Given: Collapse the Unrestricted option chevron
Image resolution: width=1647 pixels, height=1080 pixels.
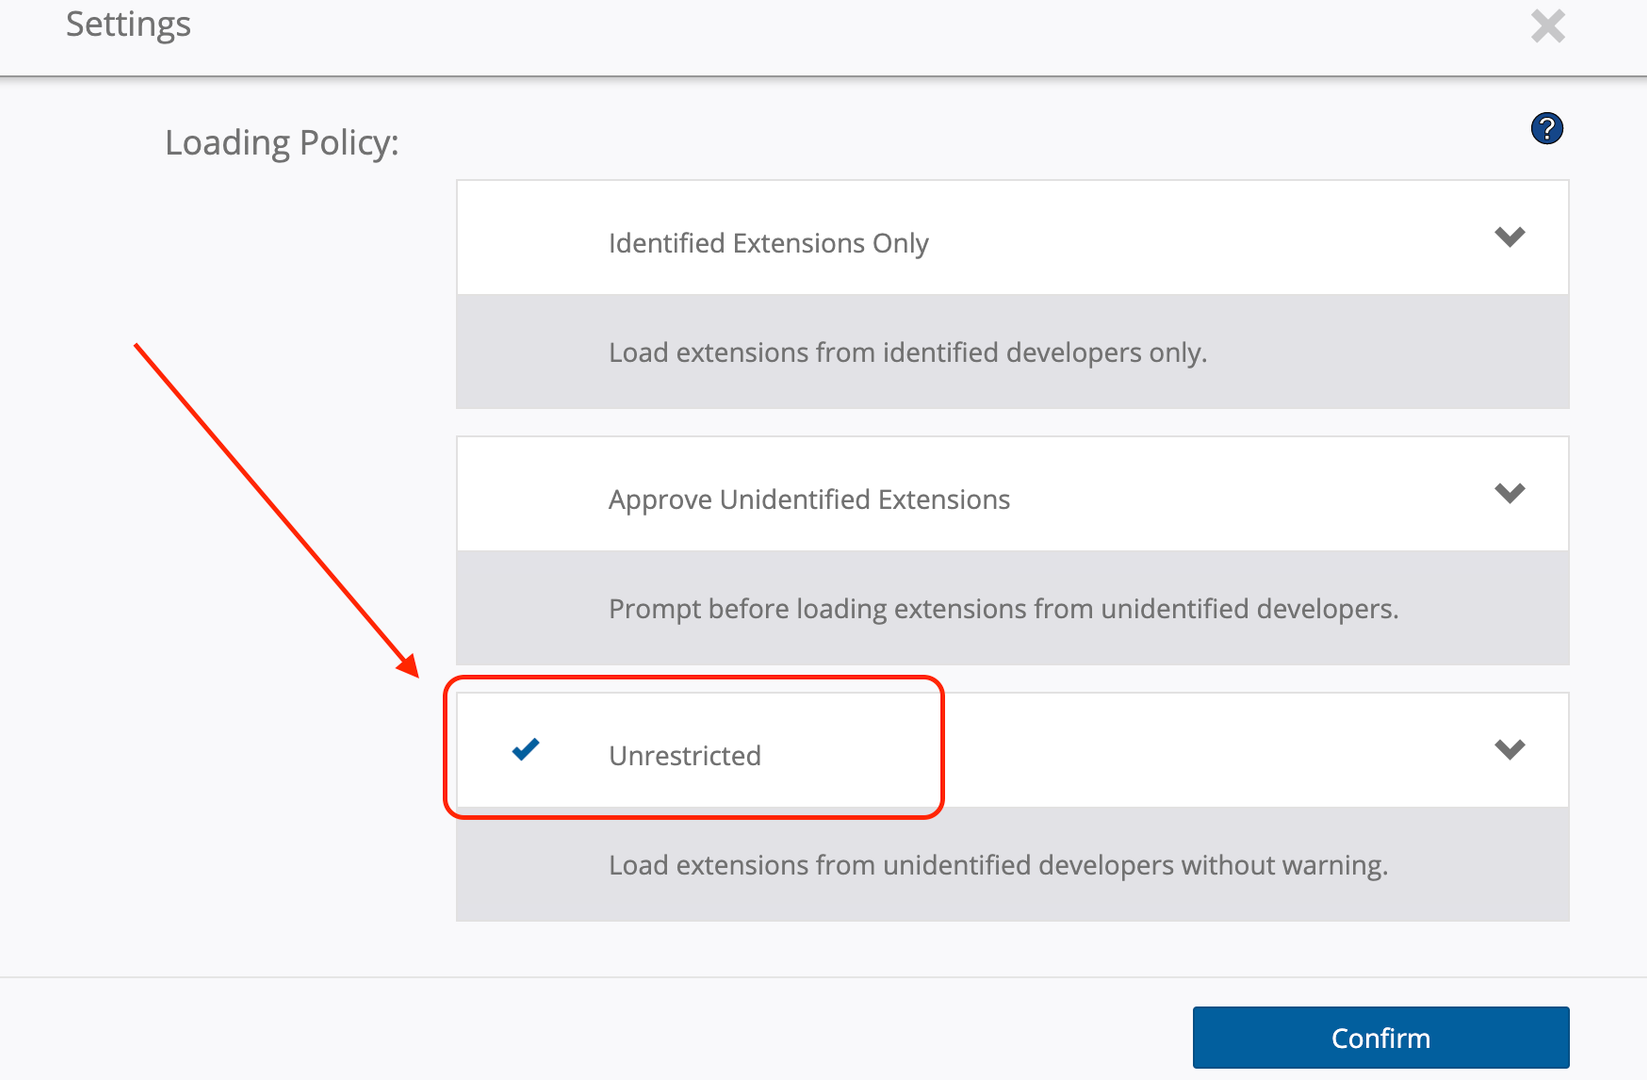Looking at the screenshot, I should coord(1509,749).
